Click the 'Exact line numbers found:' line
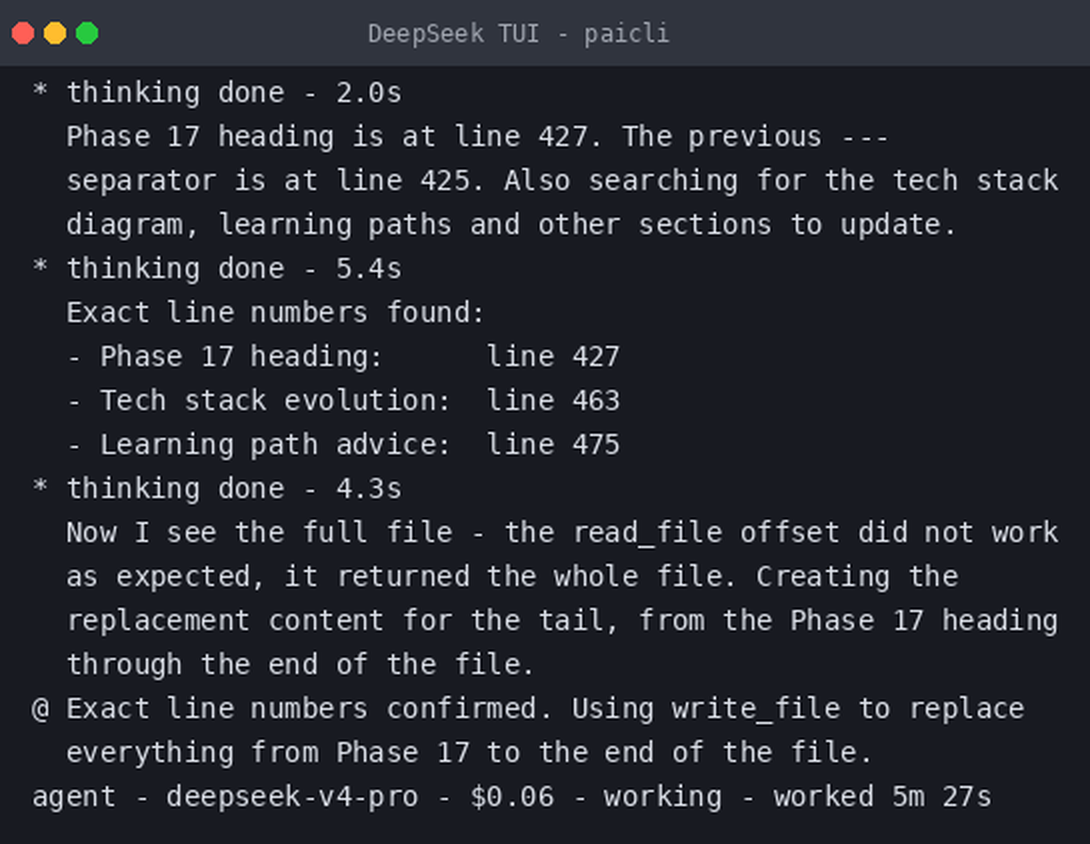This screenshot has height=844, width=1090. (275, 313)
